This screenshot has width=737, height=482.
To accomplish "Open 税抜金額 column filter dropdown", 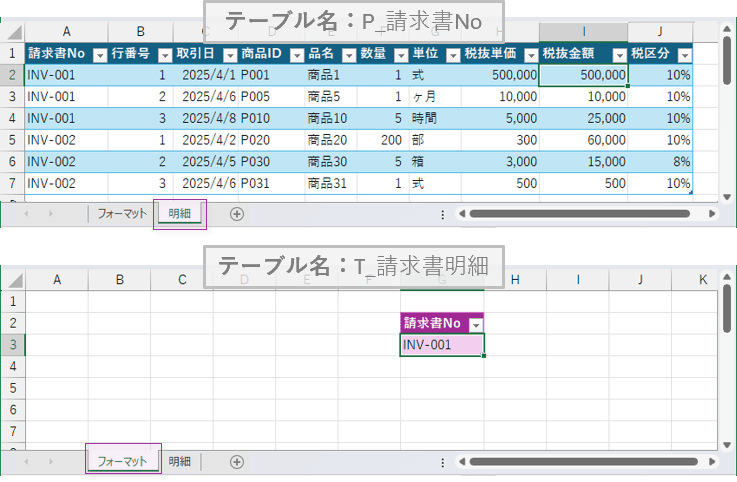I will point(619,55).
